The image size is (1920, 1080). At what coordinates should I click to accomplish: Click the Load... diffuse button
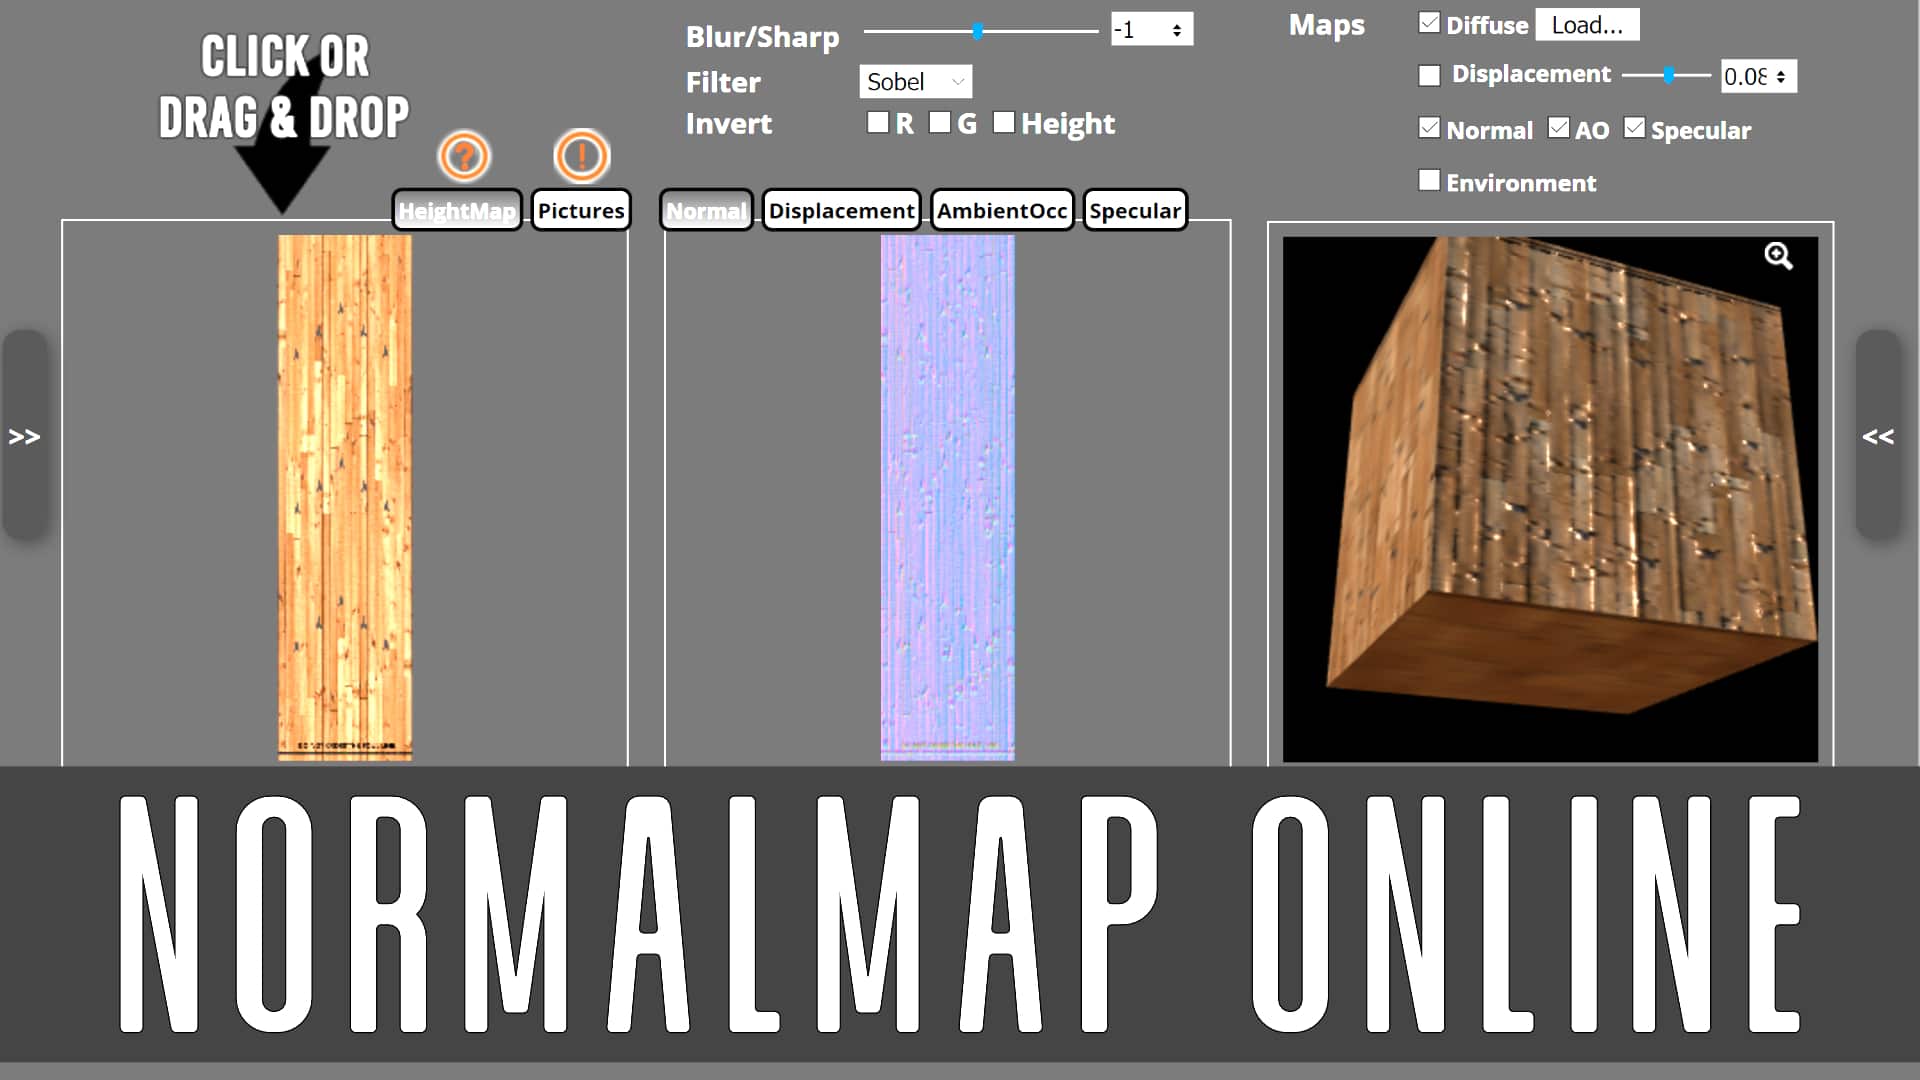(1587, 25)
